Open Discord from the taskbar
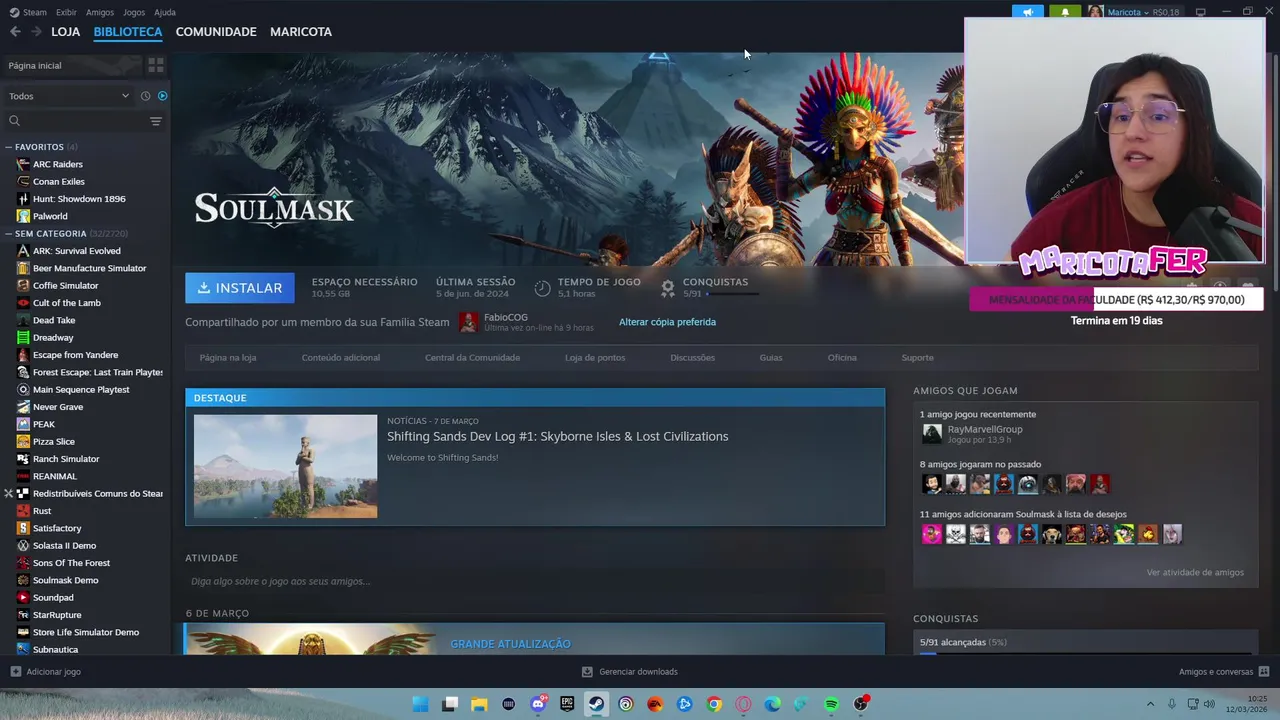The width and height of the screenshot is (1280, 720). click(538, 705)
